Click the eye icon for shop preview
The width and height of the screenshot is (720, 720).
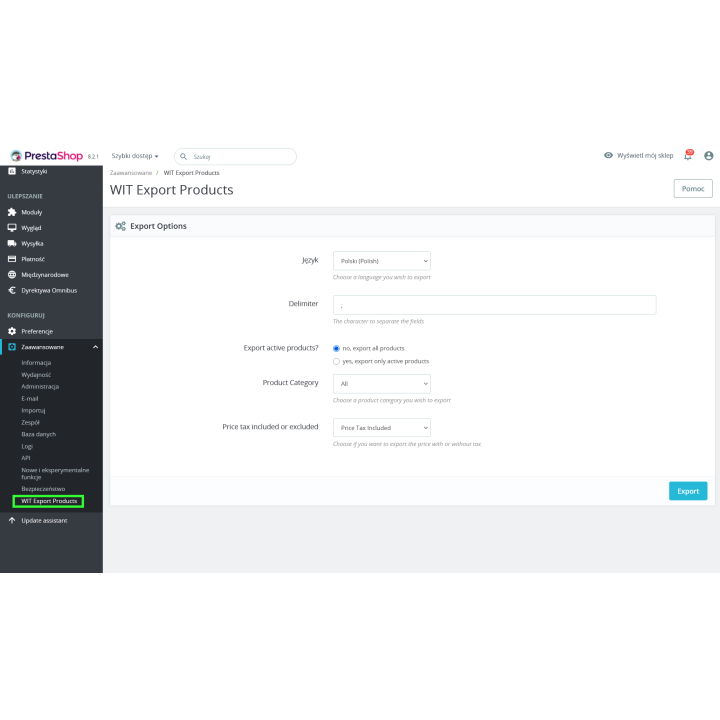point(608,155)
